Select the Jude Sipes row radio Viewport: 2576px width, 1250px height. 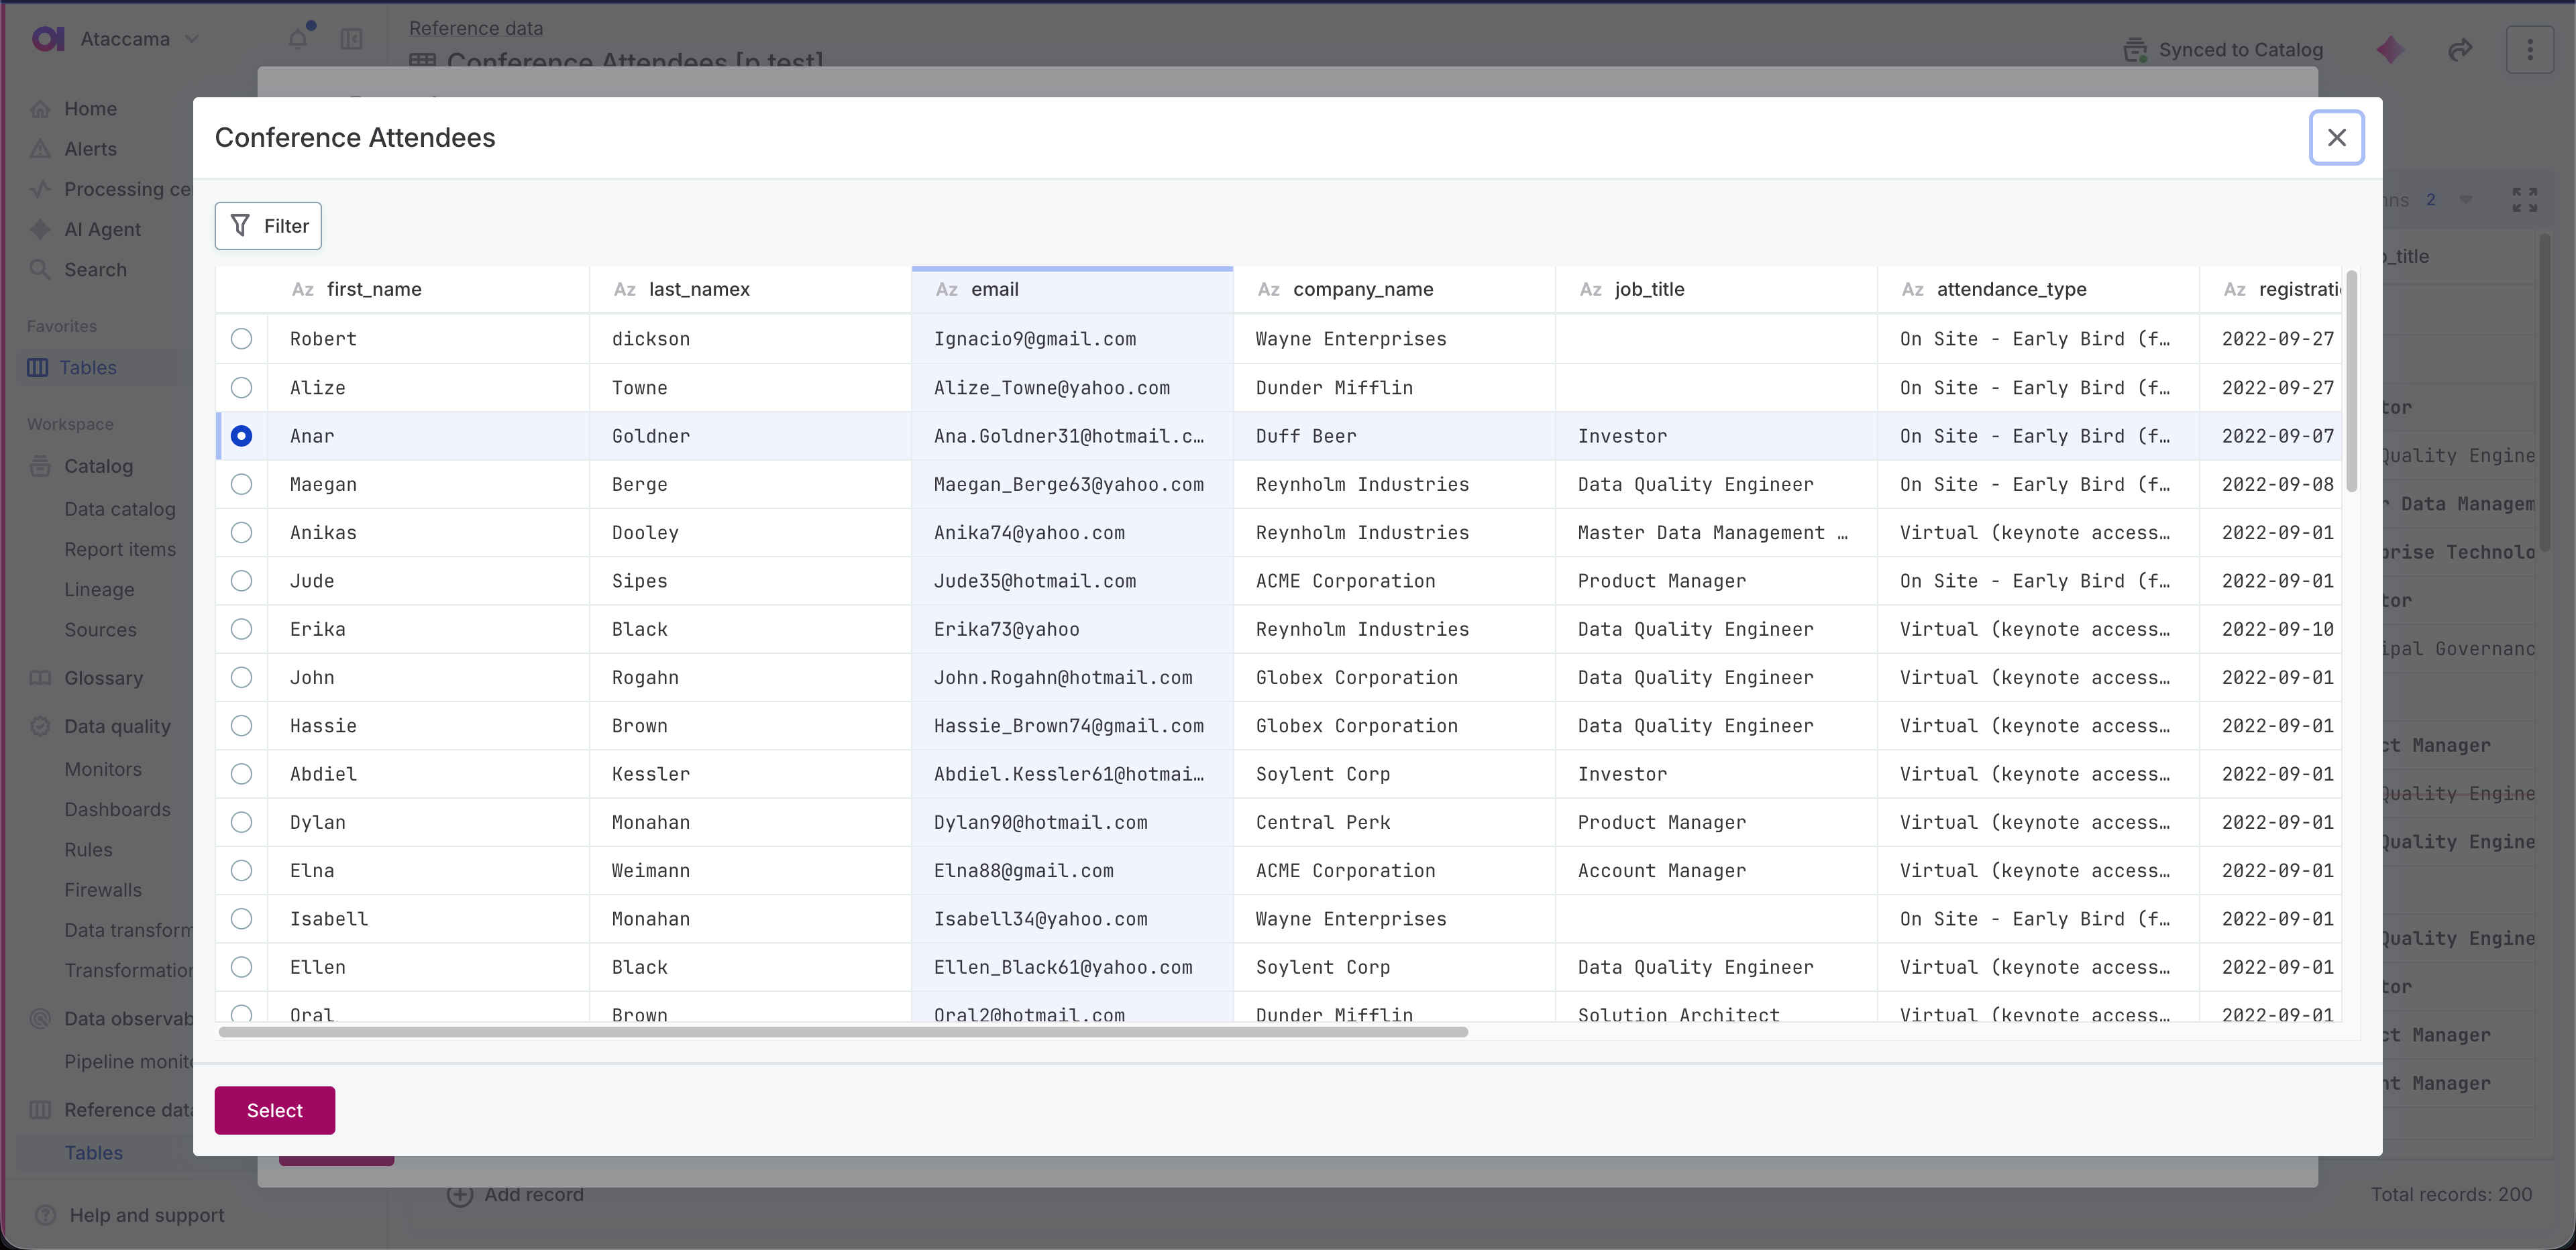point(241,581)
